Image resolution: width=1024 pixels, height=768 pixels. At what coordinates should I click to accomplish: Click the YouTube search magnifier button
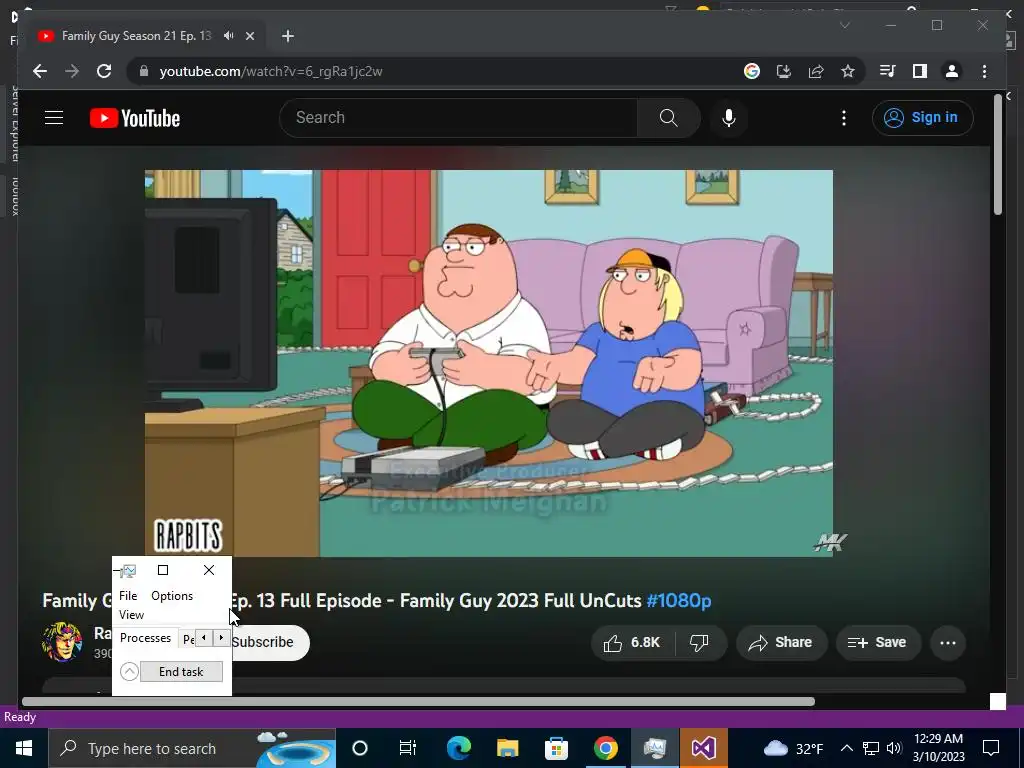pyautogui.click(x=669, y=118)
